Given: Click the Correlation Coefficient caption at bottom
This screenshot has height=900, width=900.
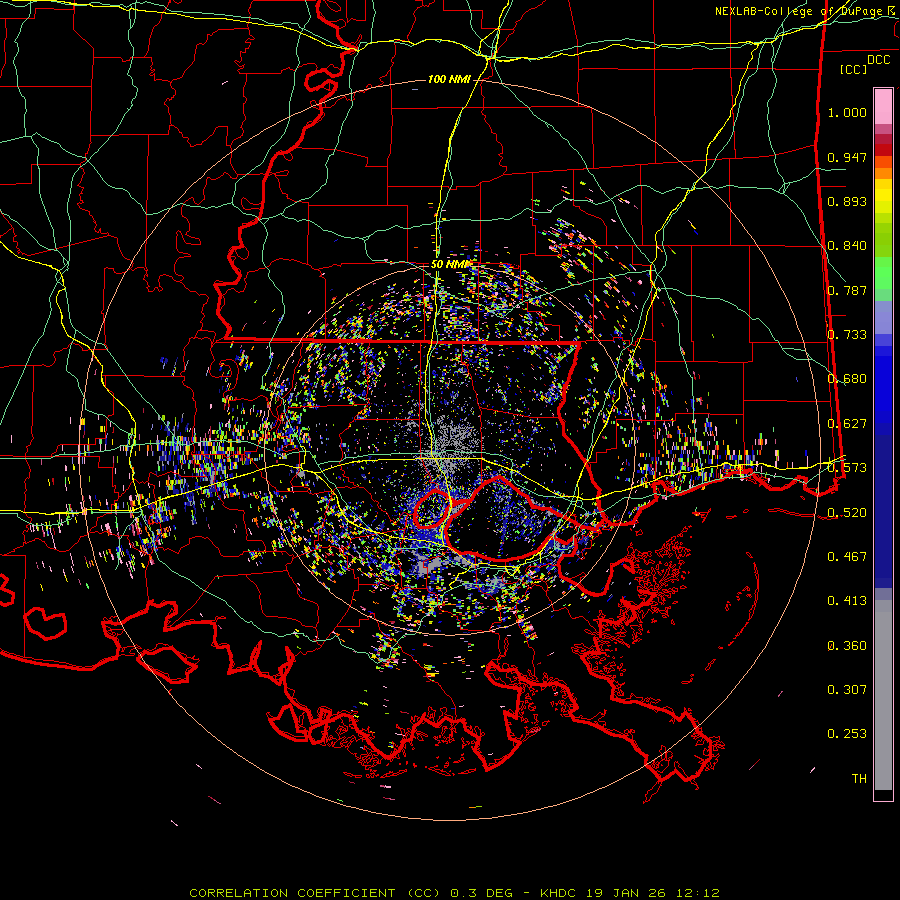Looking at the screenshot, I should [455, 893].
